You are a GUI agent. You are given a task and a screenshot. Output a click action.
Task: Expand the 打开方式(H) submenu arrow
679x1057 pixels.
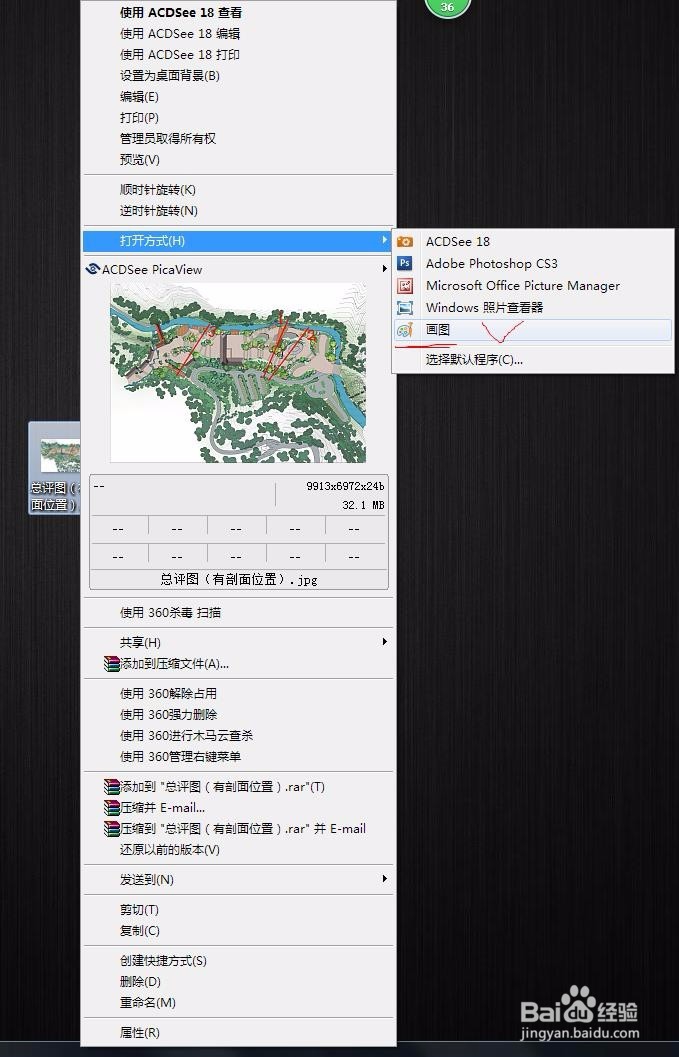pos(384,240)
